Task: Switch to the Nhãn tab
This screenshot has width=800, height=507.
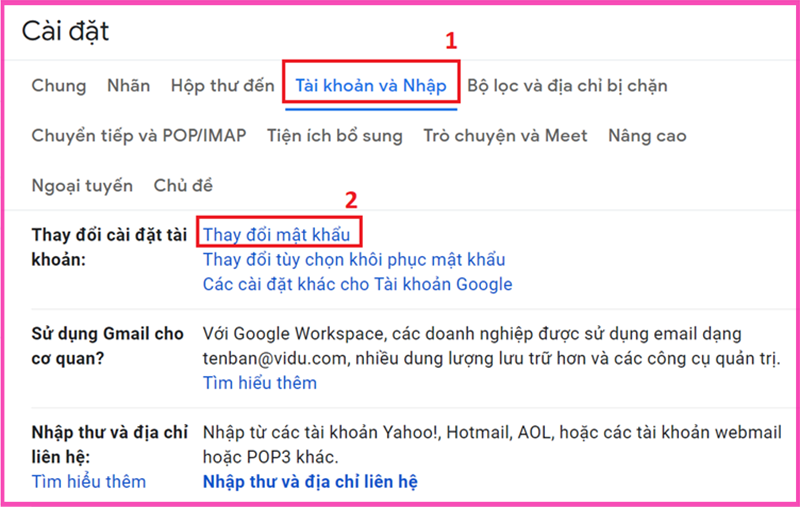Action: [x=129, y=85]
